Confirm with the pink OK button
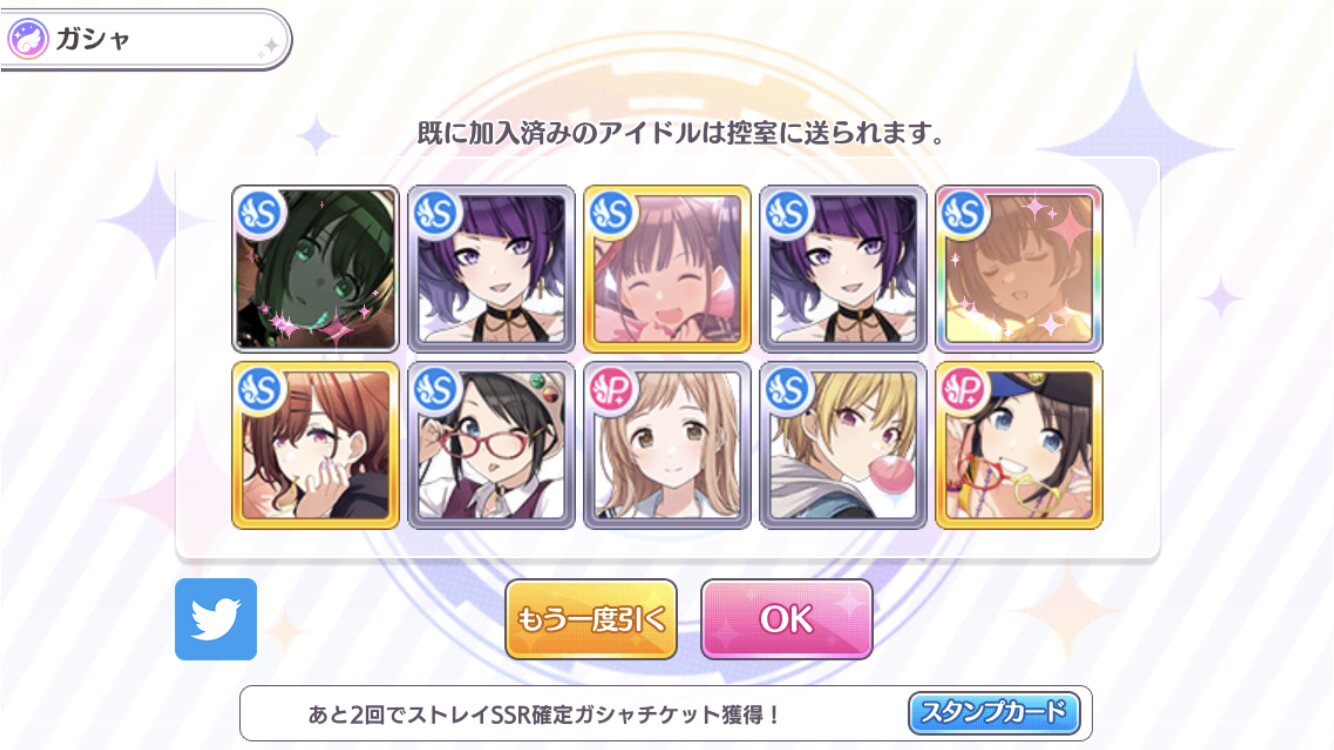This screenshot has height=750, width=1334. (787, 619)
